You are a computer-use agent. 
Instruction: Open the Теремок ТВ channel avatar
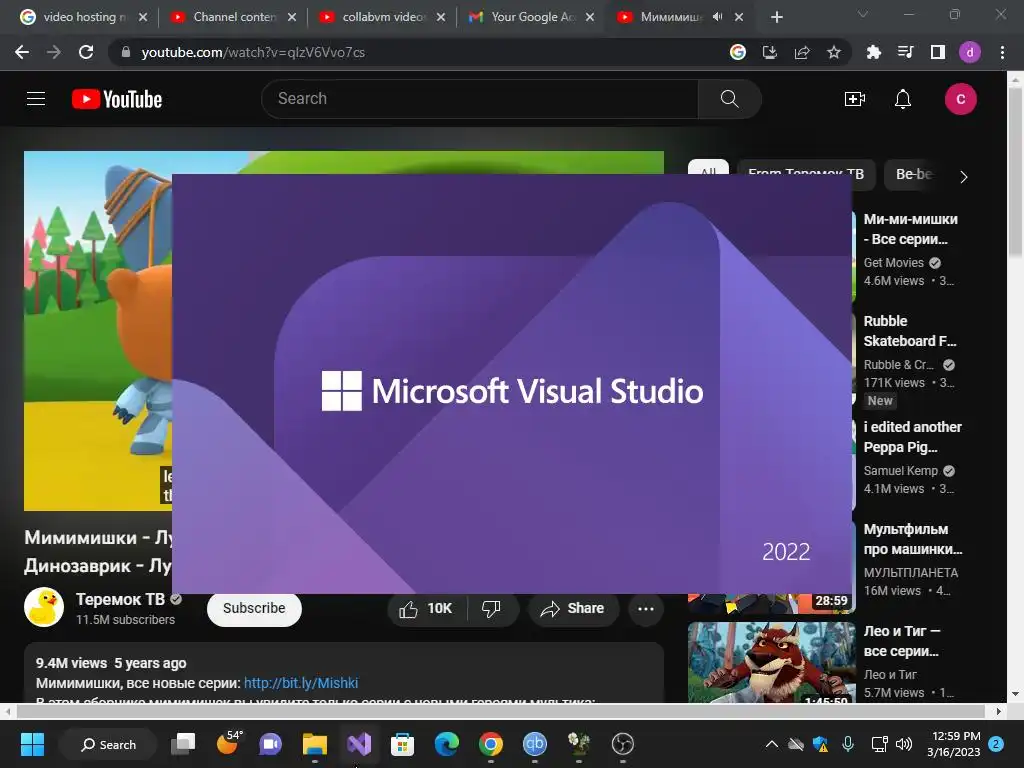(44, 607)
